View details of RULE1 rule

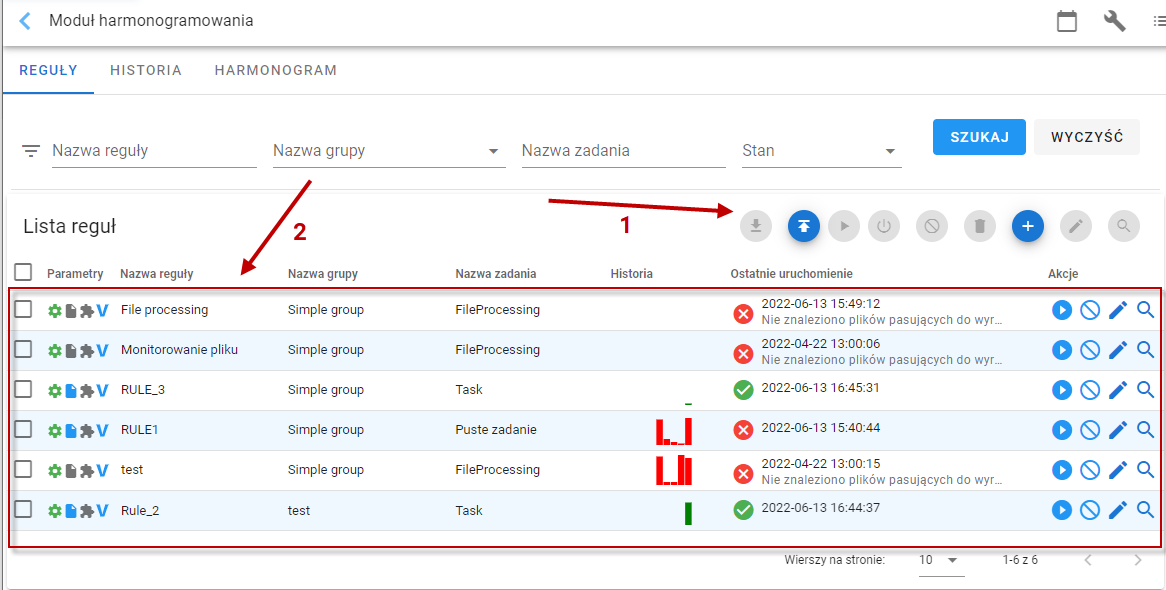point(1145,429)
